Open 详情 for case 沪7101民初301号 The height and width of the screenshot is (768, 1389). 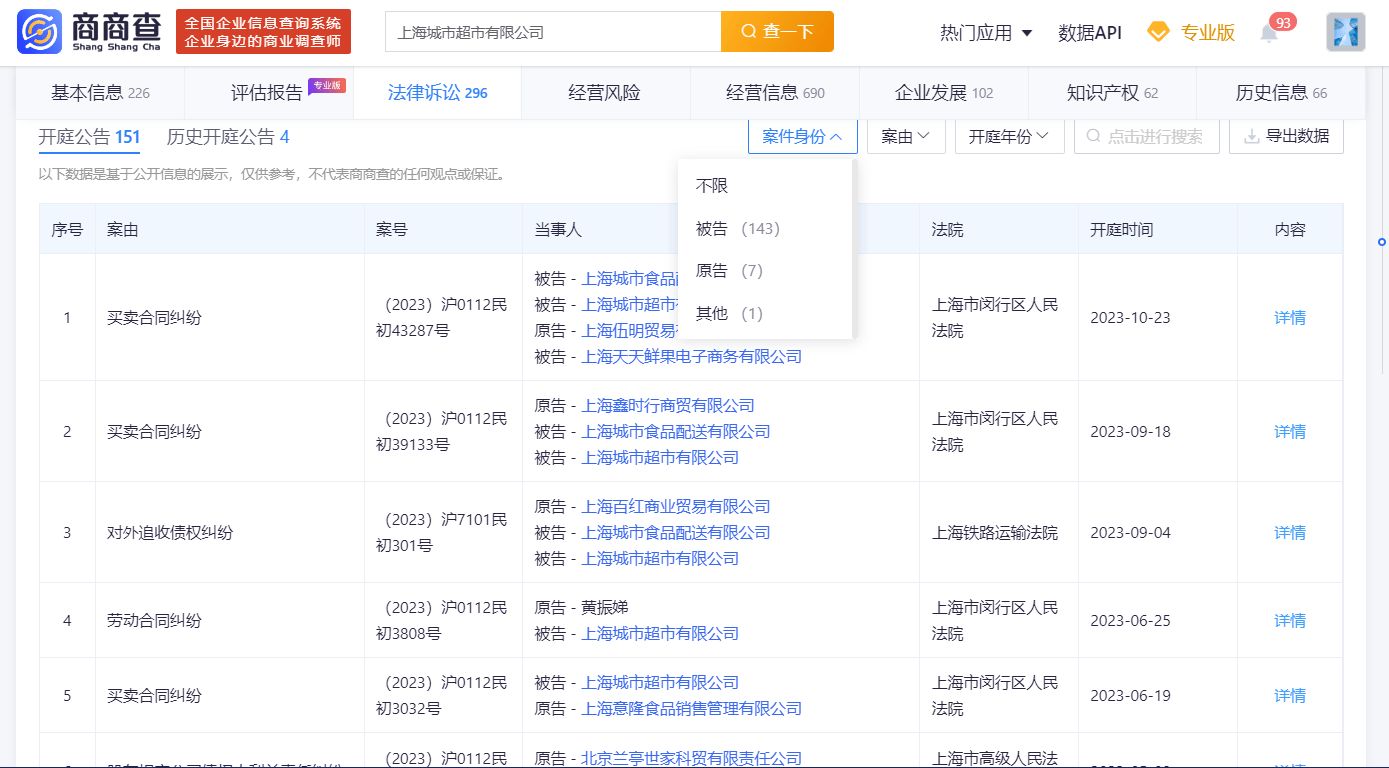(1290, 533)
